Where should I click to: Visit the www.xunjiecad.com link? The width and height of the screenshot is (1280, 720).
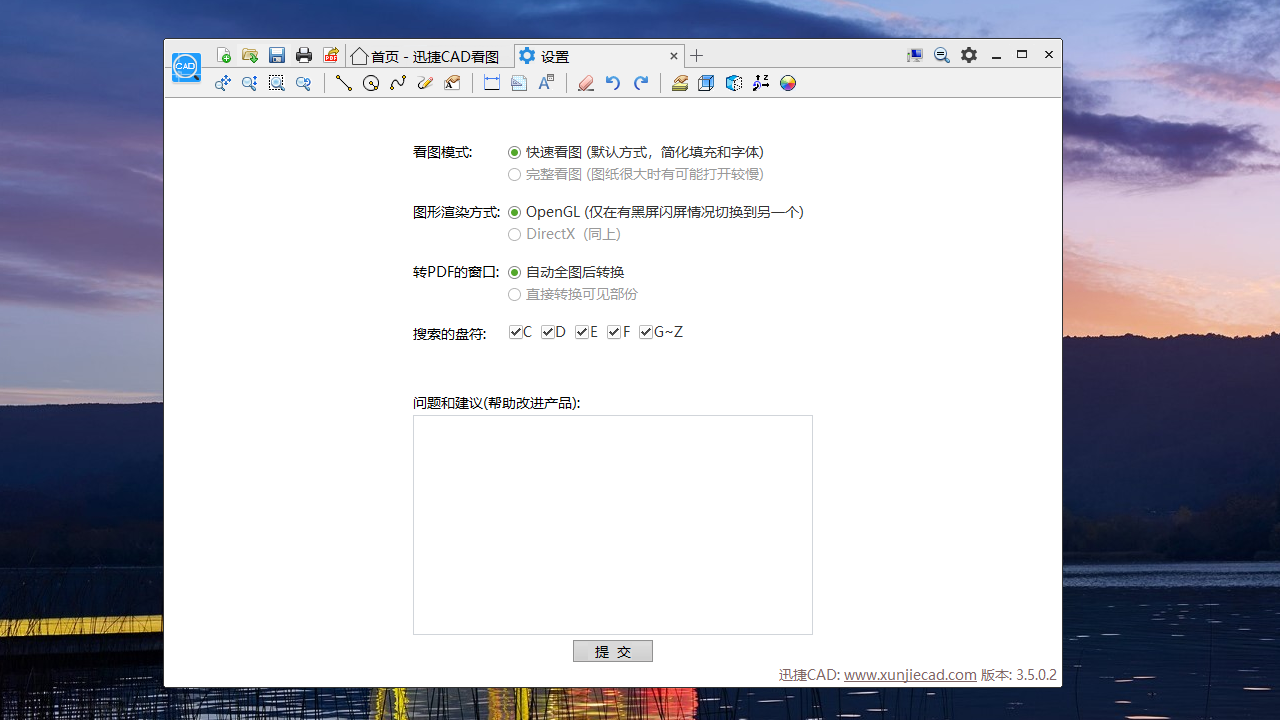909,675
